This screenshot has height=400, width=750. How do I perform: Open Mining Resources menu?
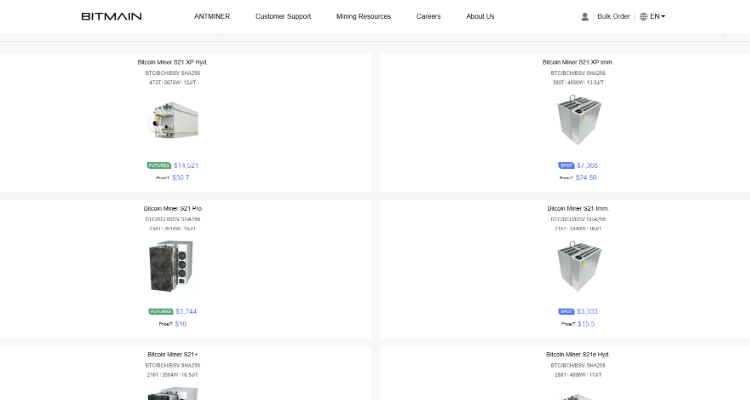363,17
